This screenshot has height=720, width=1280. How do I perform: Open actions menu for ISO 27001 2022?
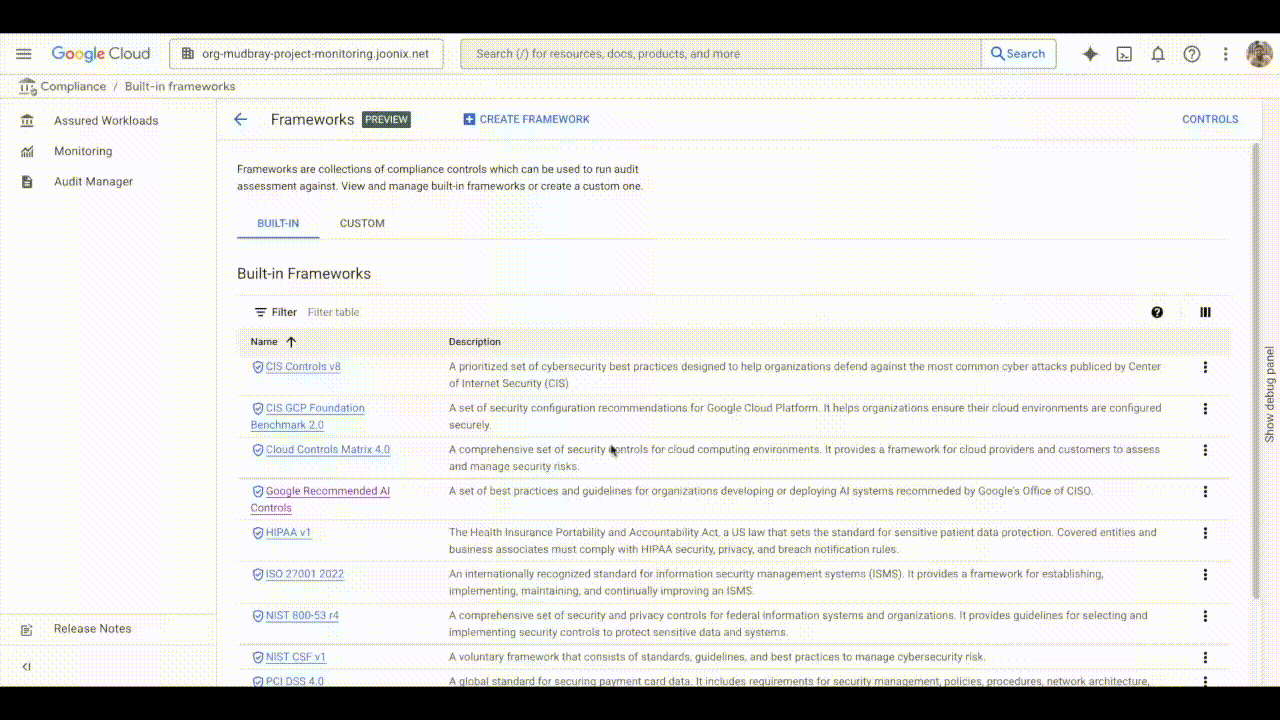[x=1205, y=574]
